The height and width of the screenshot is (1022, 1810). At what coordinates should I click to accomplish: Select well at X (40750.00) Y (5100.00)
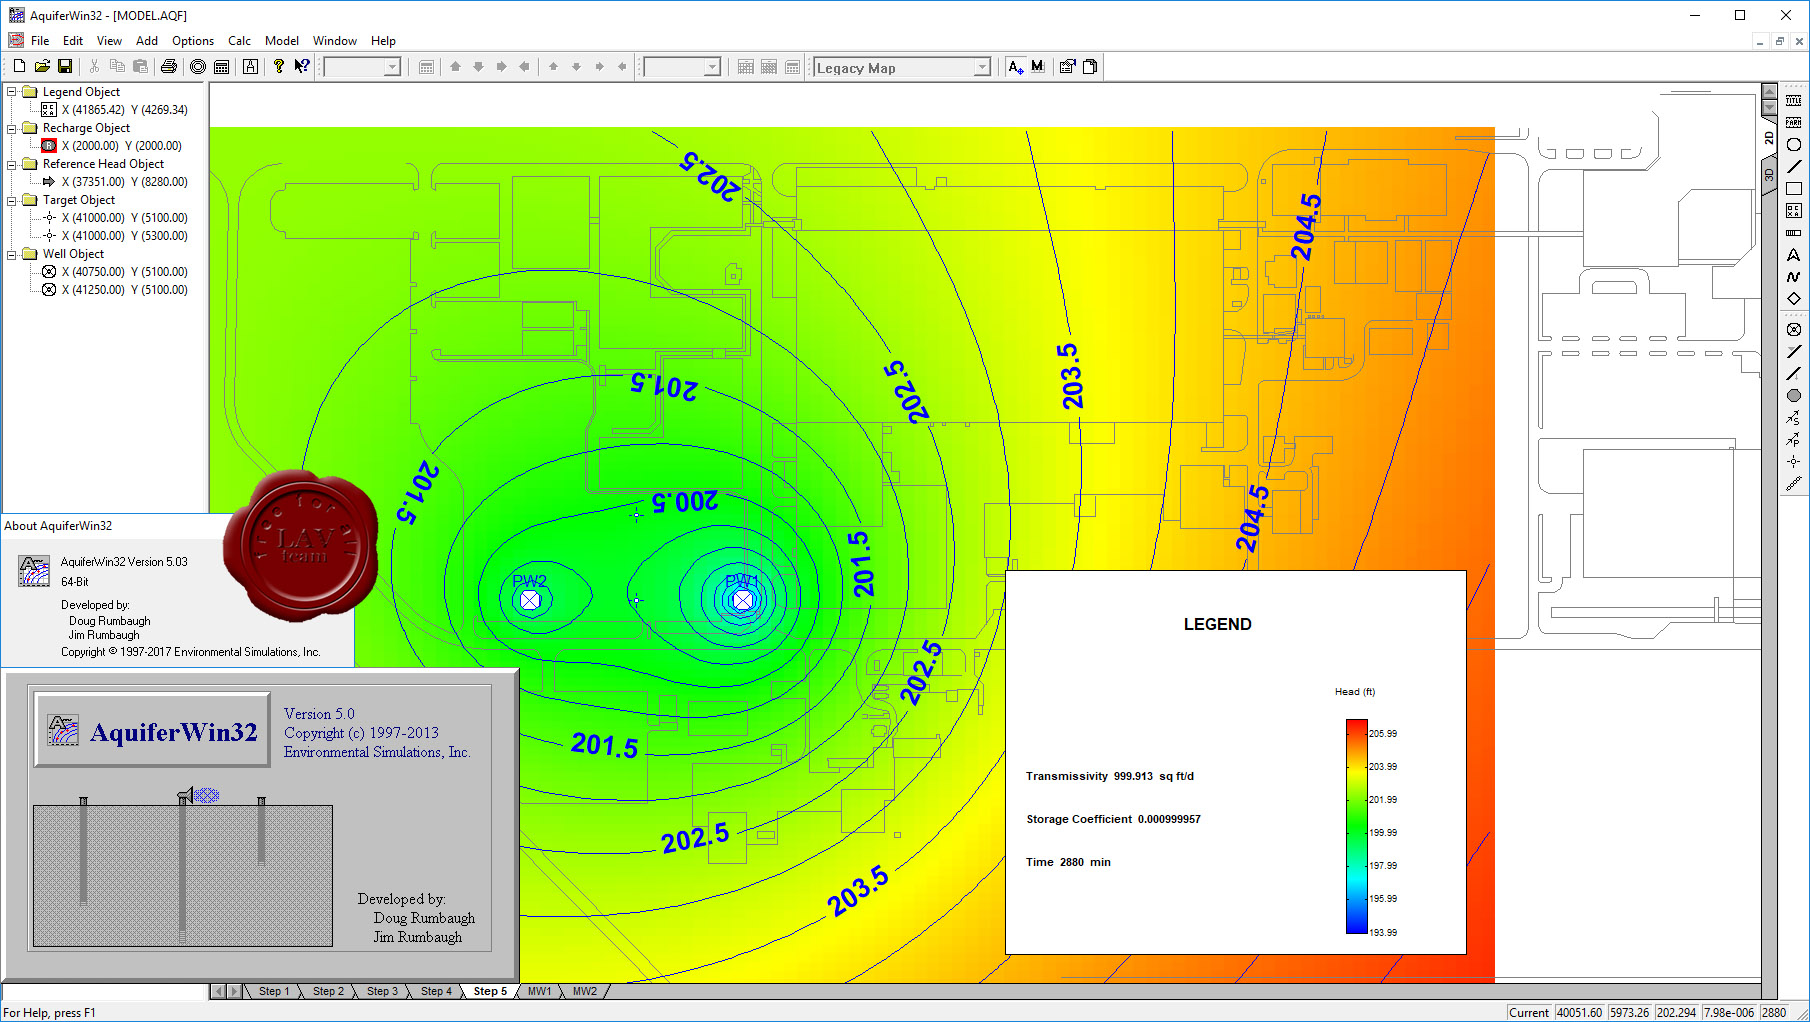coord(124,272)
